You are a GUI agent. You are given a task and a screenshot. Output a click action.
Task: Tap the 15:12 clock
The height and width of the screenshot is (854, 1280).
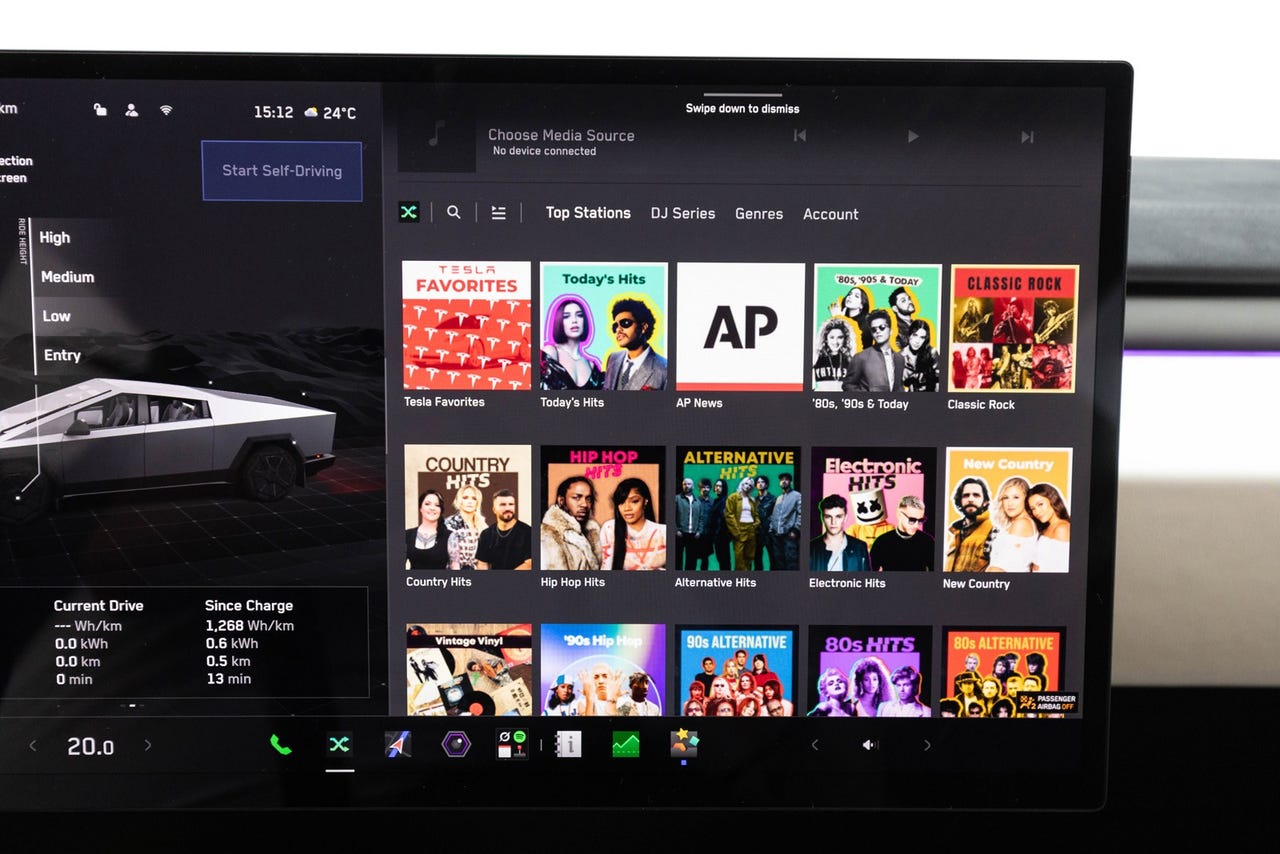pos(273,112)
